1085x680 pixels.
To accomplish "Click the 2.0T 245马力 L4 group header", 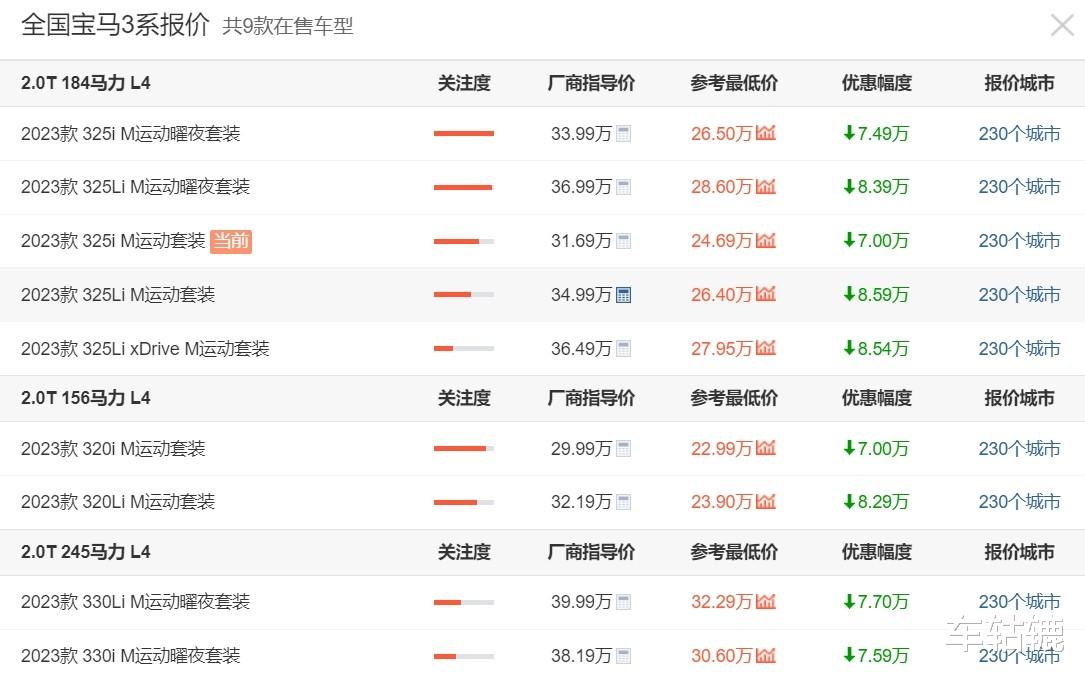I will [86, 552].
